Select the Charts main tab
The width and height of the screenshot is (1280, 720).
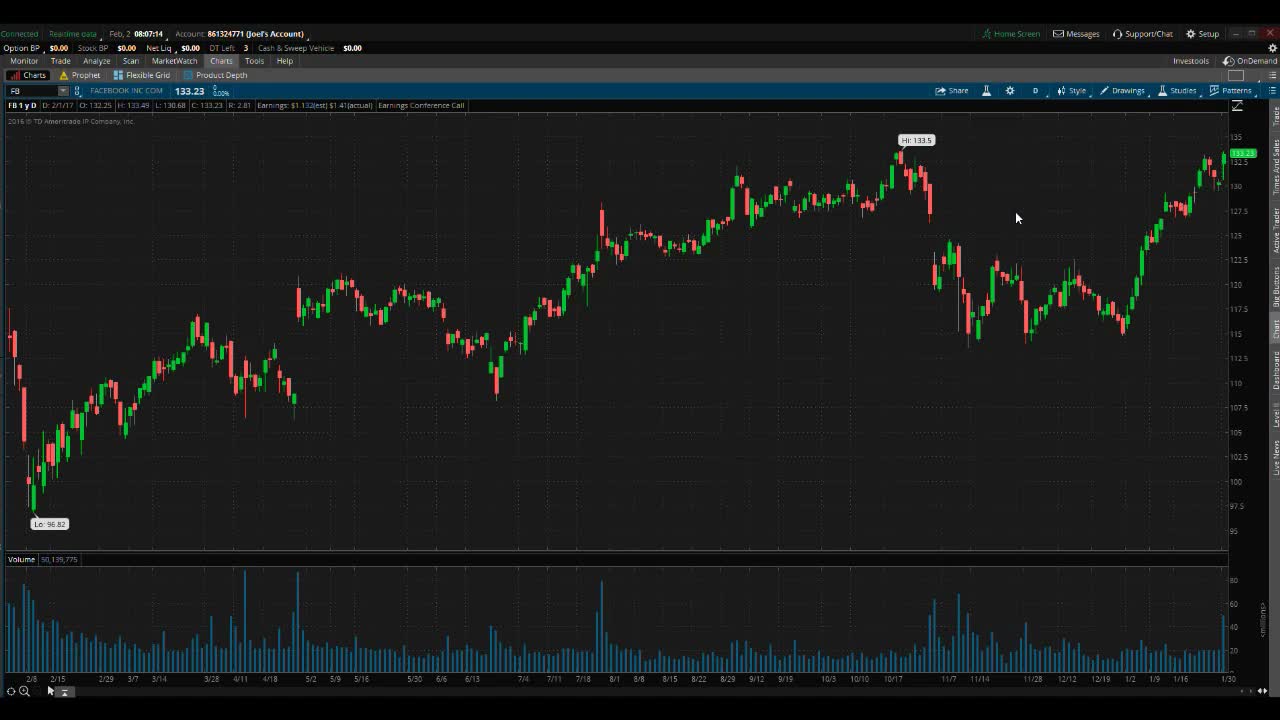(221, 61)
